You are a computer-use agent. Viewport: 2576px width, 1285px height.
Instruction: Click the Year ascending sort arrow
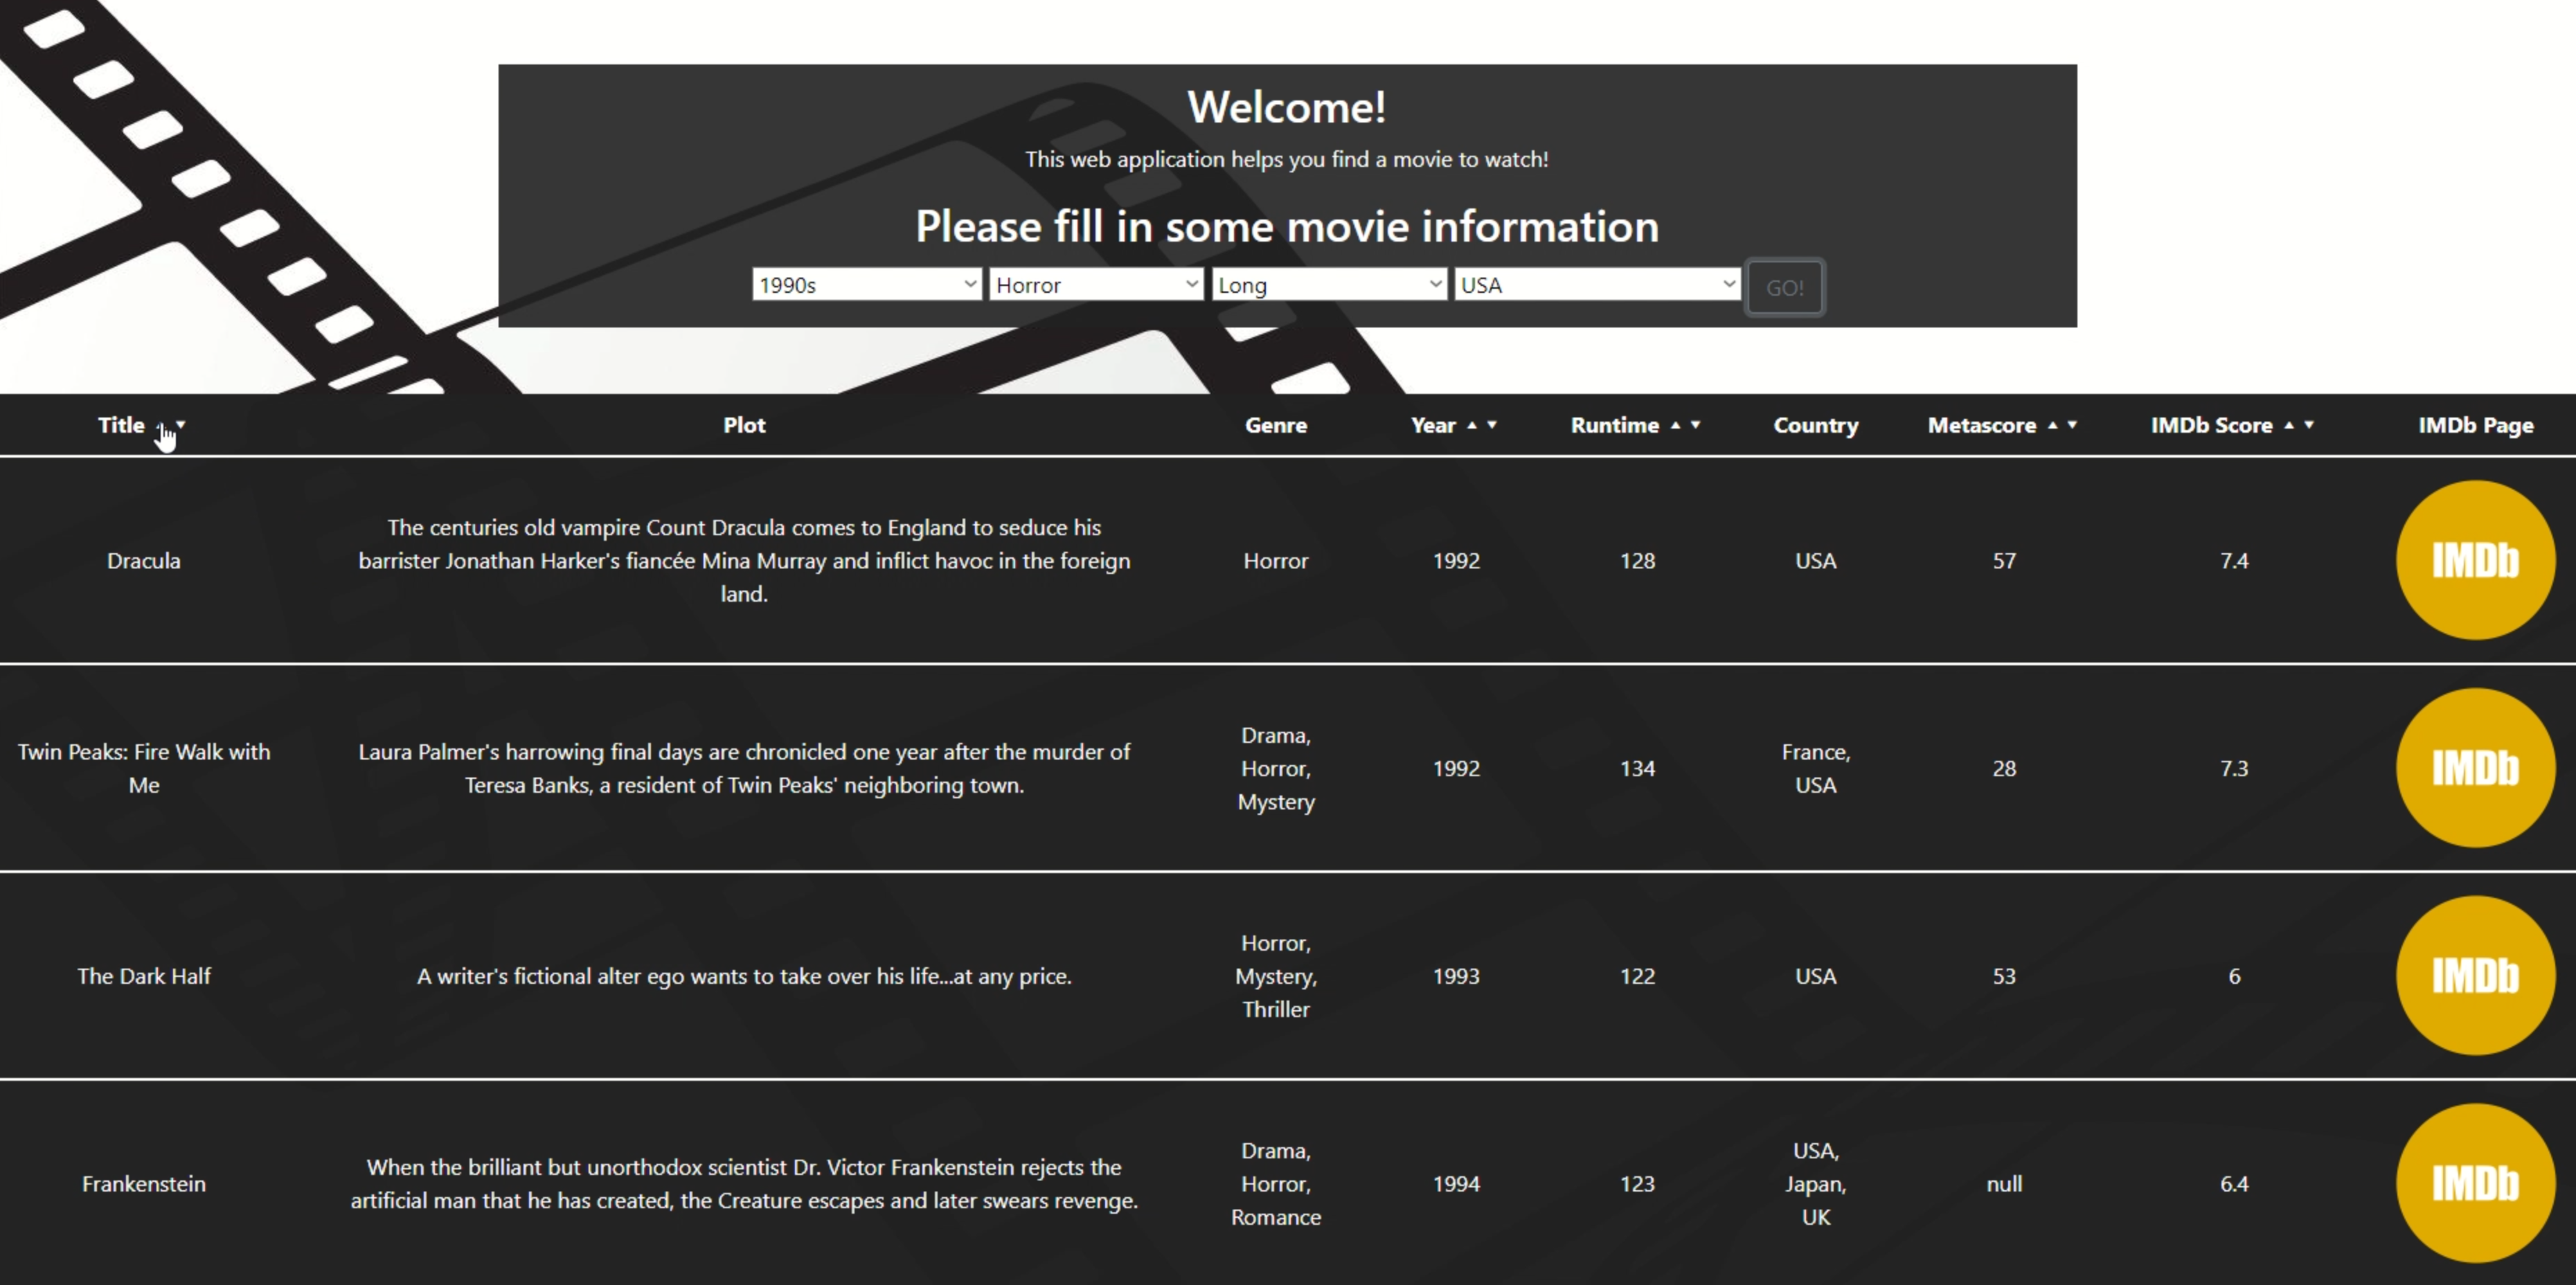click(1471, 424)
